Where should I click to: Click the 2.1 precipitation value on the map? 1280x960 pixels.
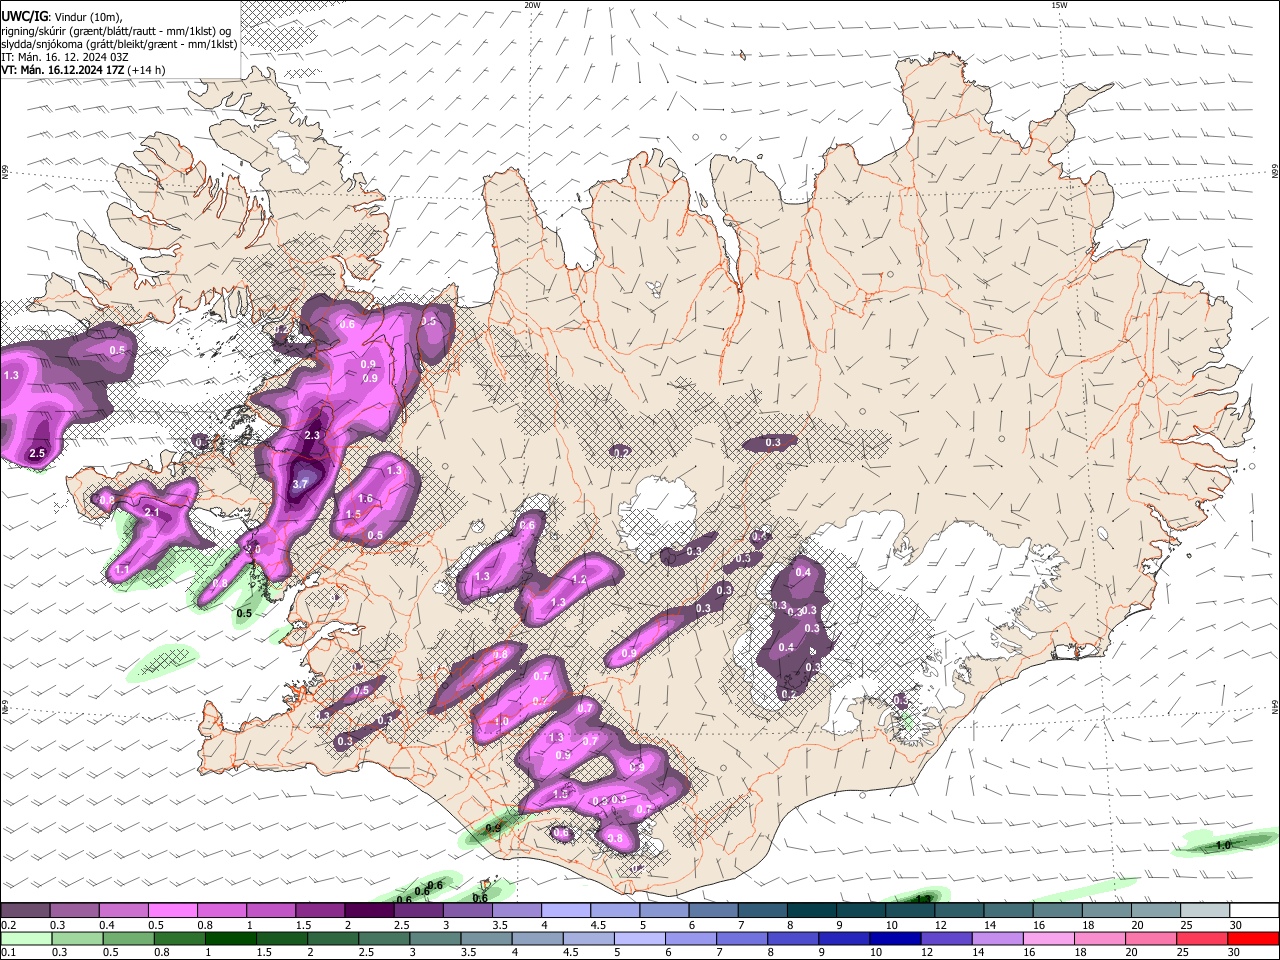coord(152,512)
